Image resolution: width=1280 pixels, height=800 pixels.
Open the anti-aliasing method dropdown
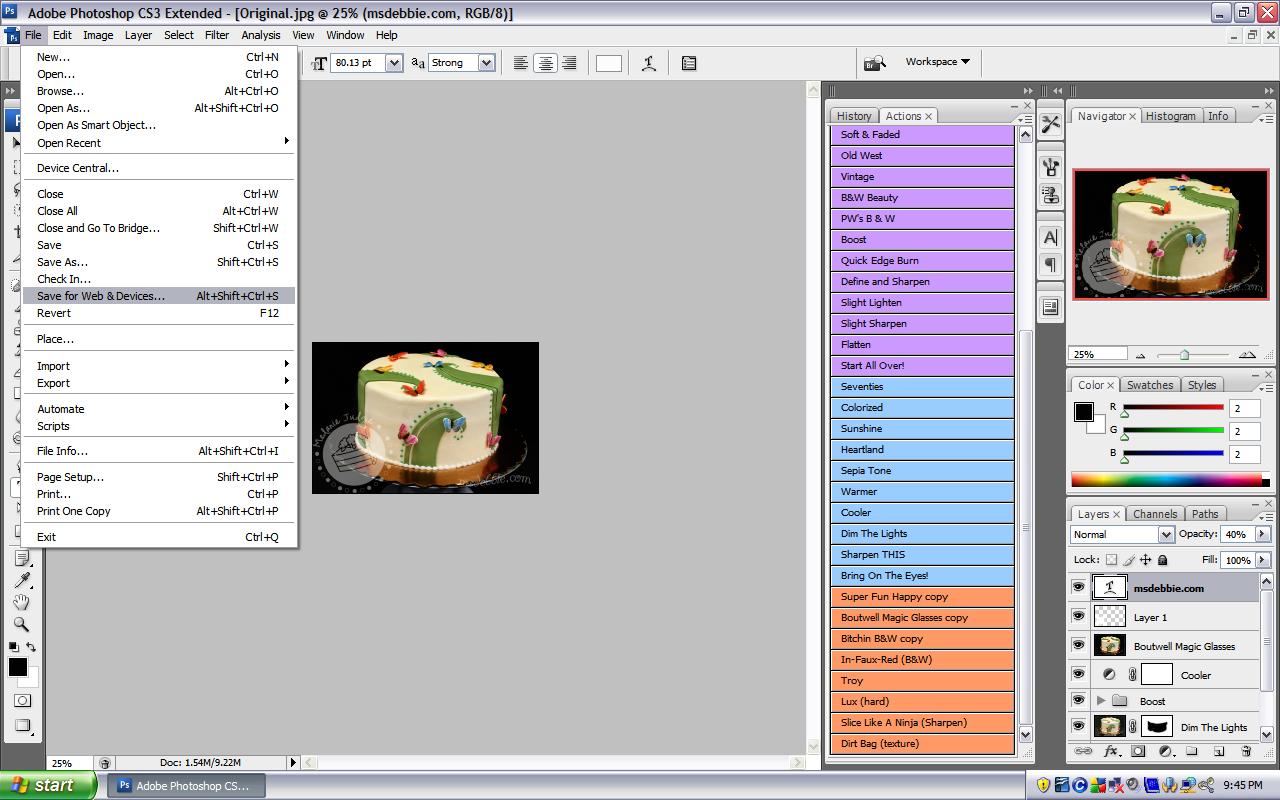487,63
